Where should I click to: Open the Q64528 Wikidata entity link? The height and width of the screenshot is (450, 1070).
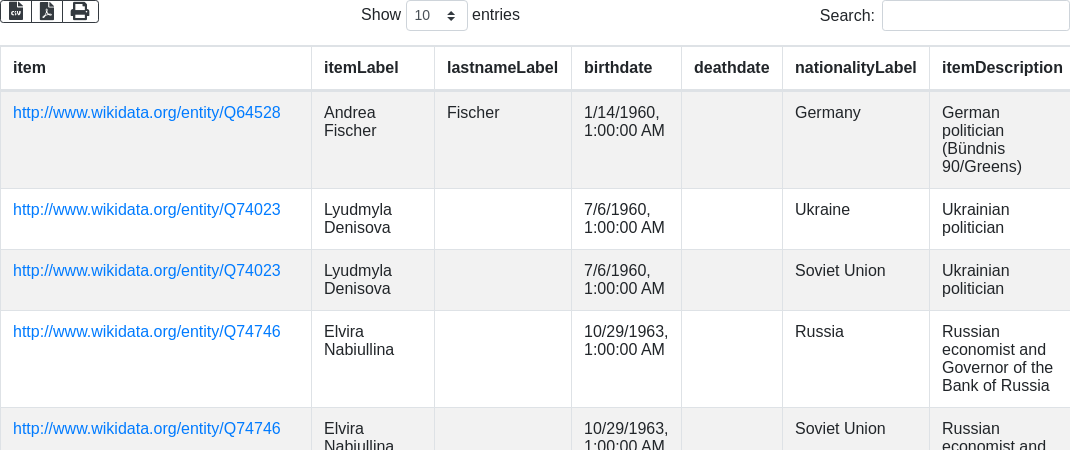click(147, 113)
